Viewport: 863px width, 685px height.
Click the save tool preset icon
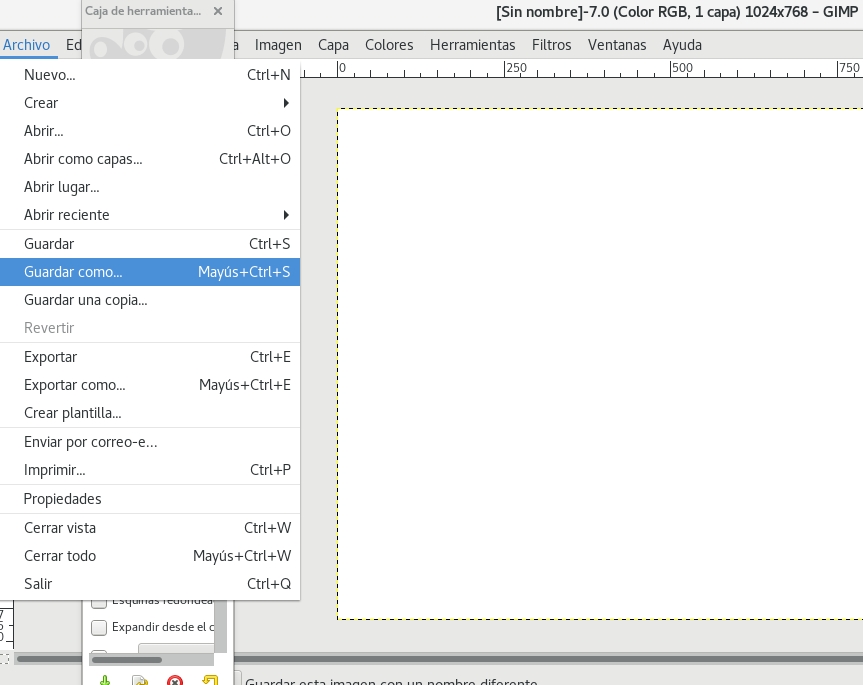click(105, 680)
